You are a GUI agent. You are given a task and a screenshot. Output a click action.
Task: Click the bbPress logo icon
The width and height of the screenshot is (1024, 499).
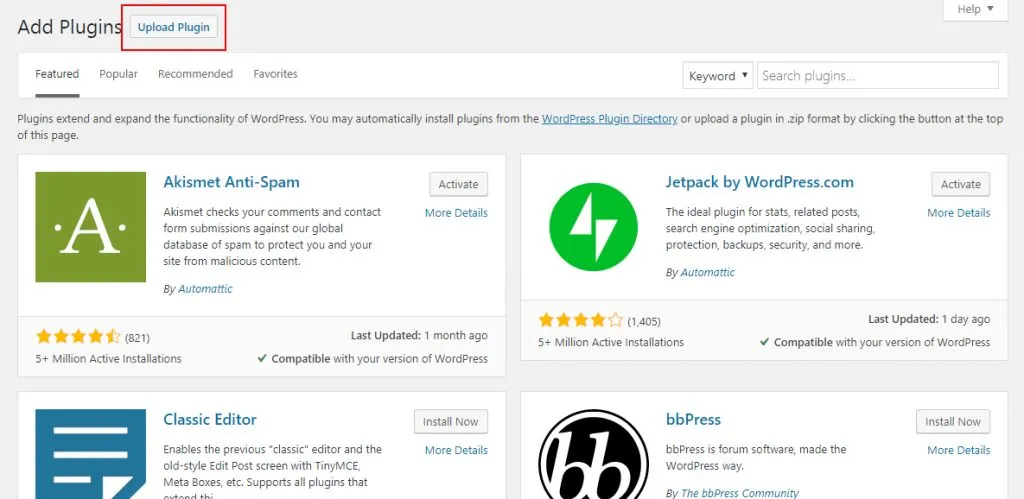point(594,454)
